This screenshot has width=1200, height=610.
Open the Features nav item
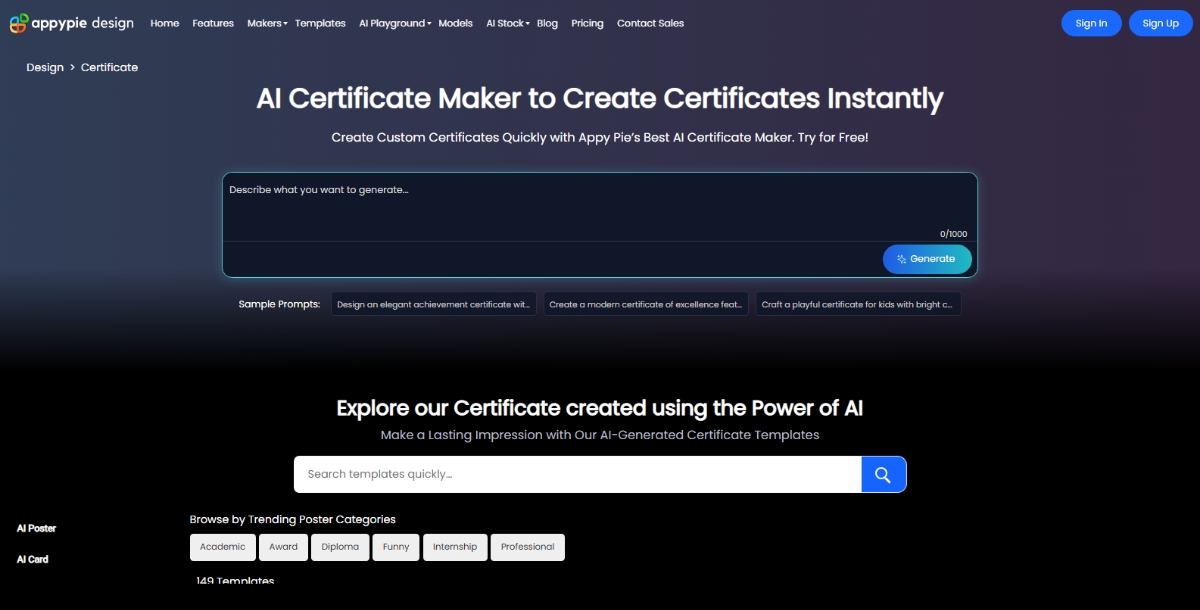click(x=213, y=23)
